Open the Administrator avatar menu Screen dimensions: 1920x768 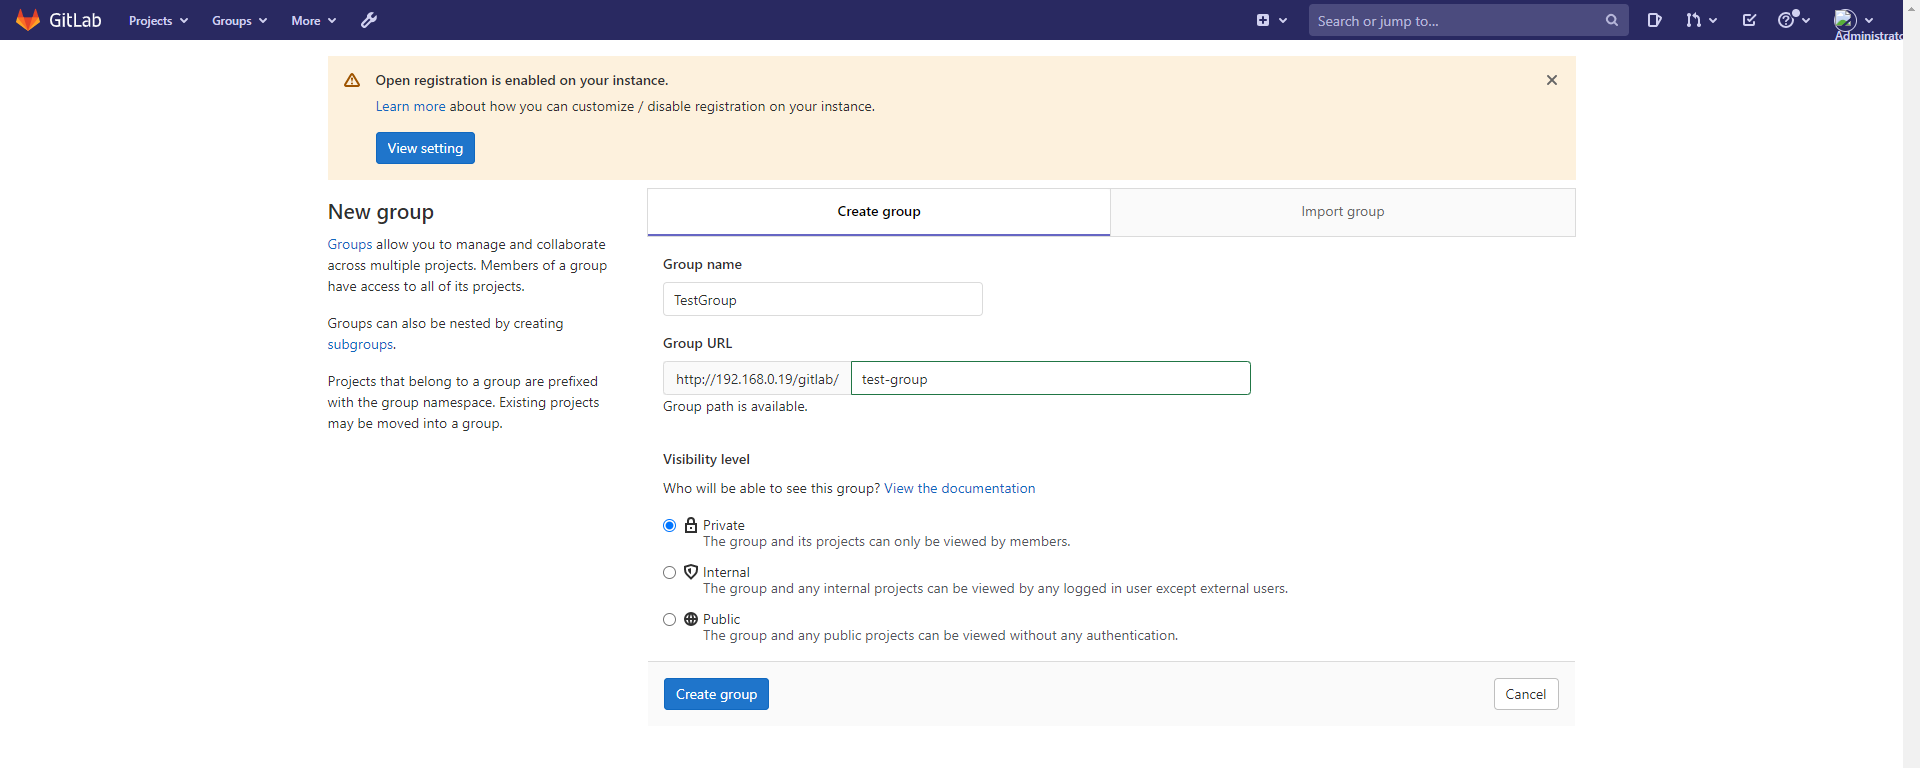[1854, 20]
